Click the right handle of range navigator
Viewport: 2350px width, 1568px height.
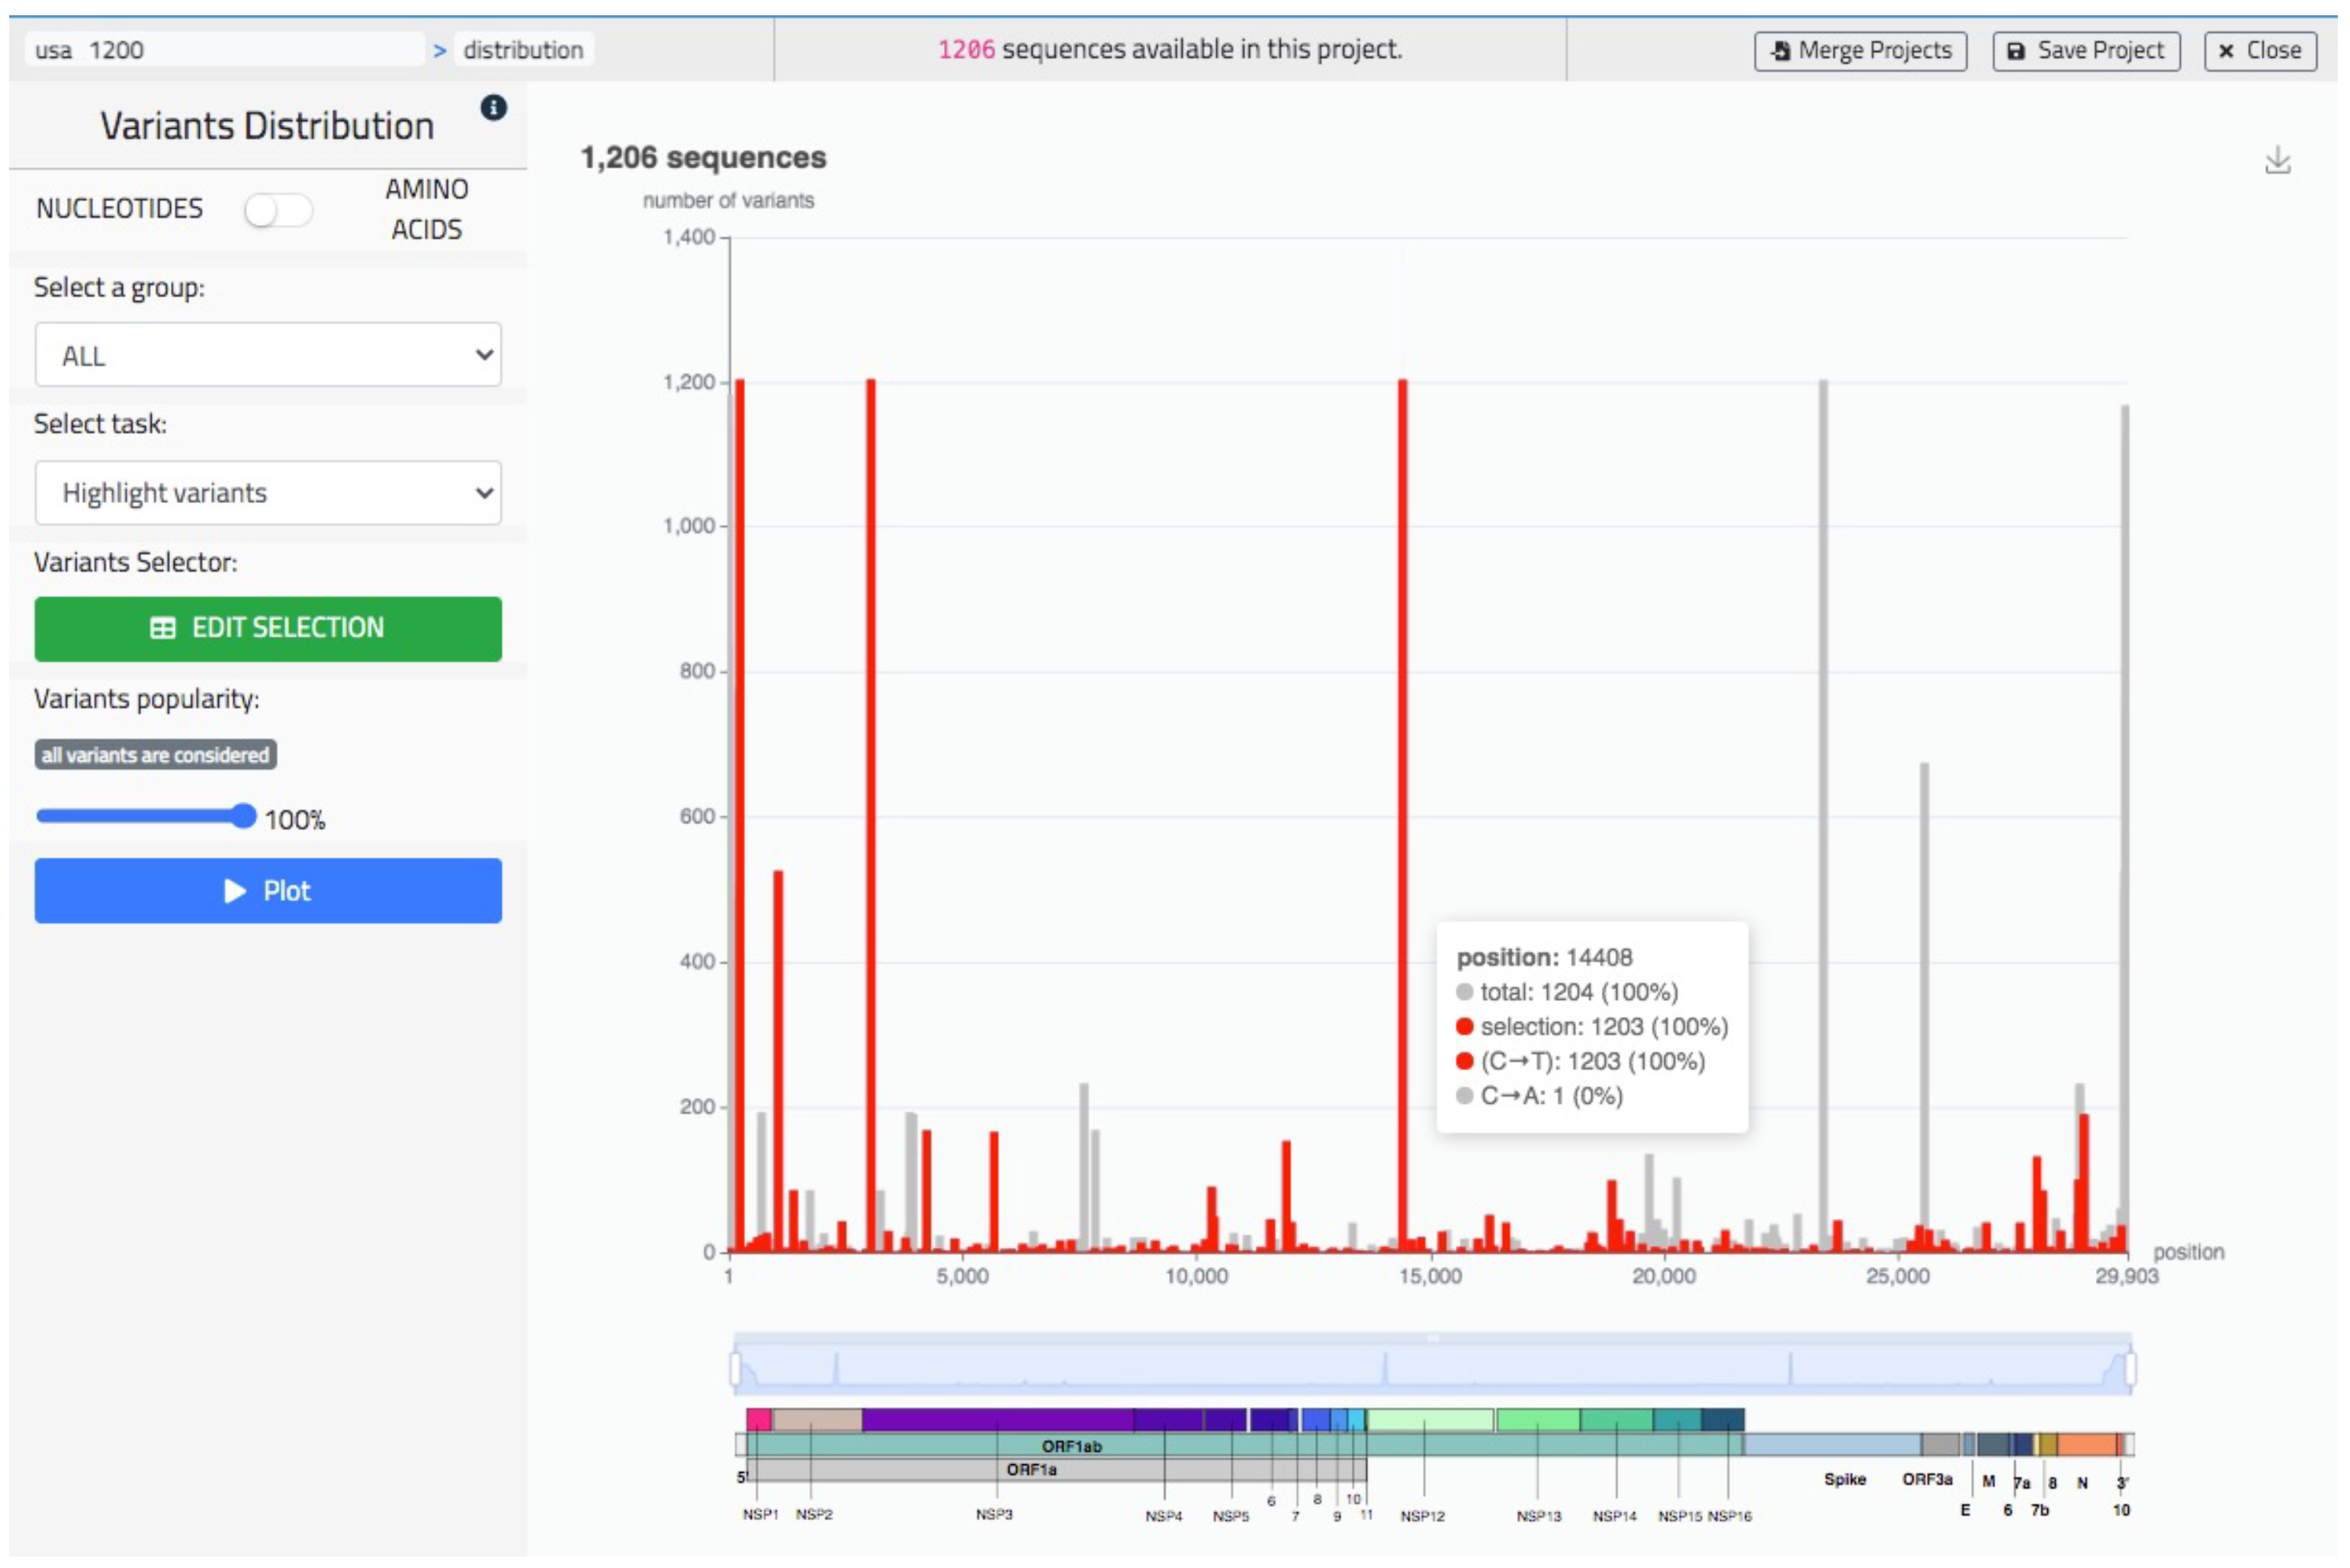coord(2130,1368)
